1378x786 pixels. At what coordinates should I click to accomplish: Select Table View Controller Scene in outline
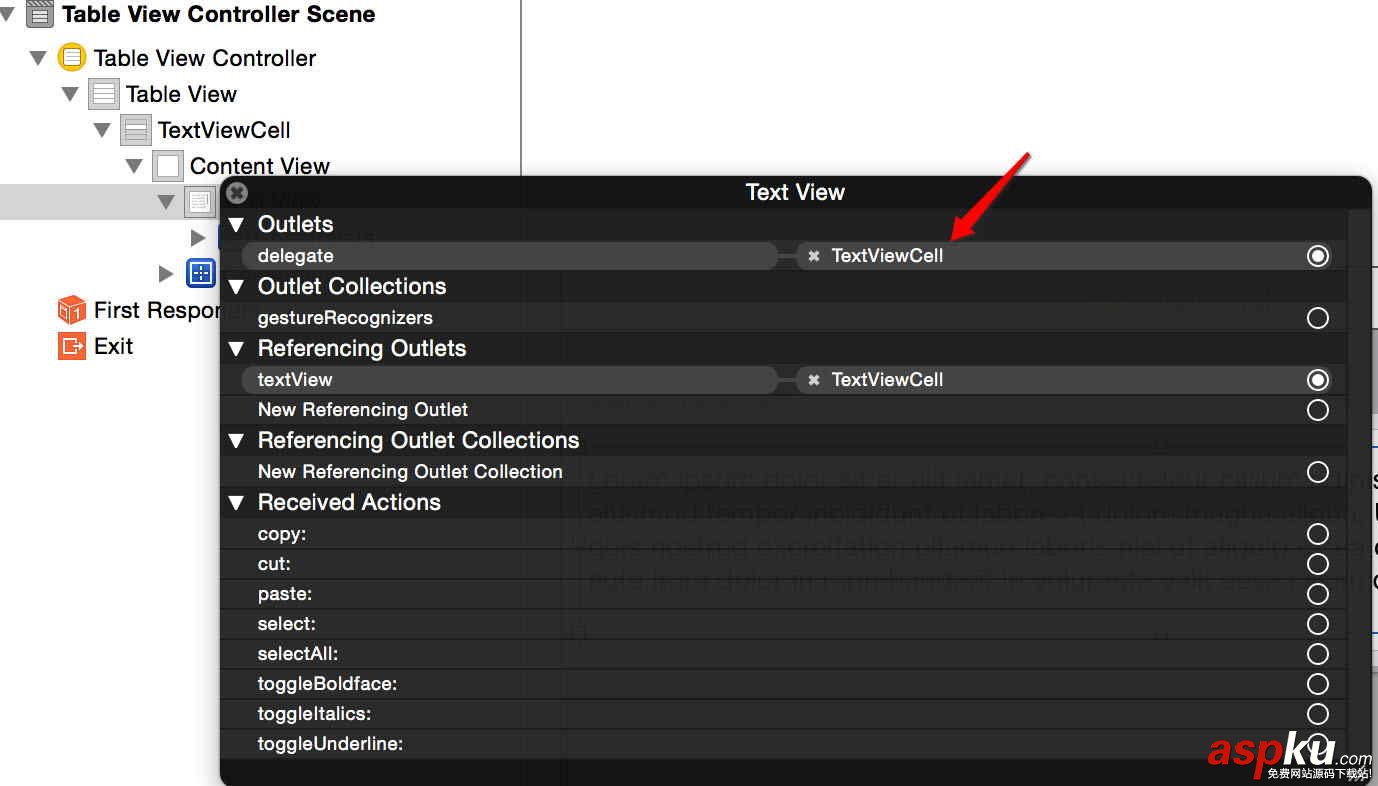point(218,14)
